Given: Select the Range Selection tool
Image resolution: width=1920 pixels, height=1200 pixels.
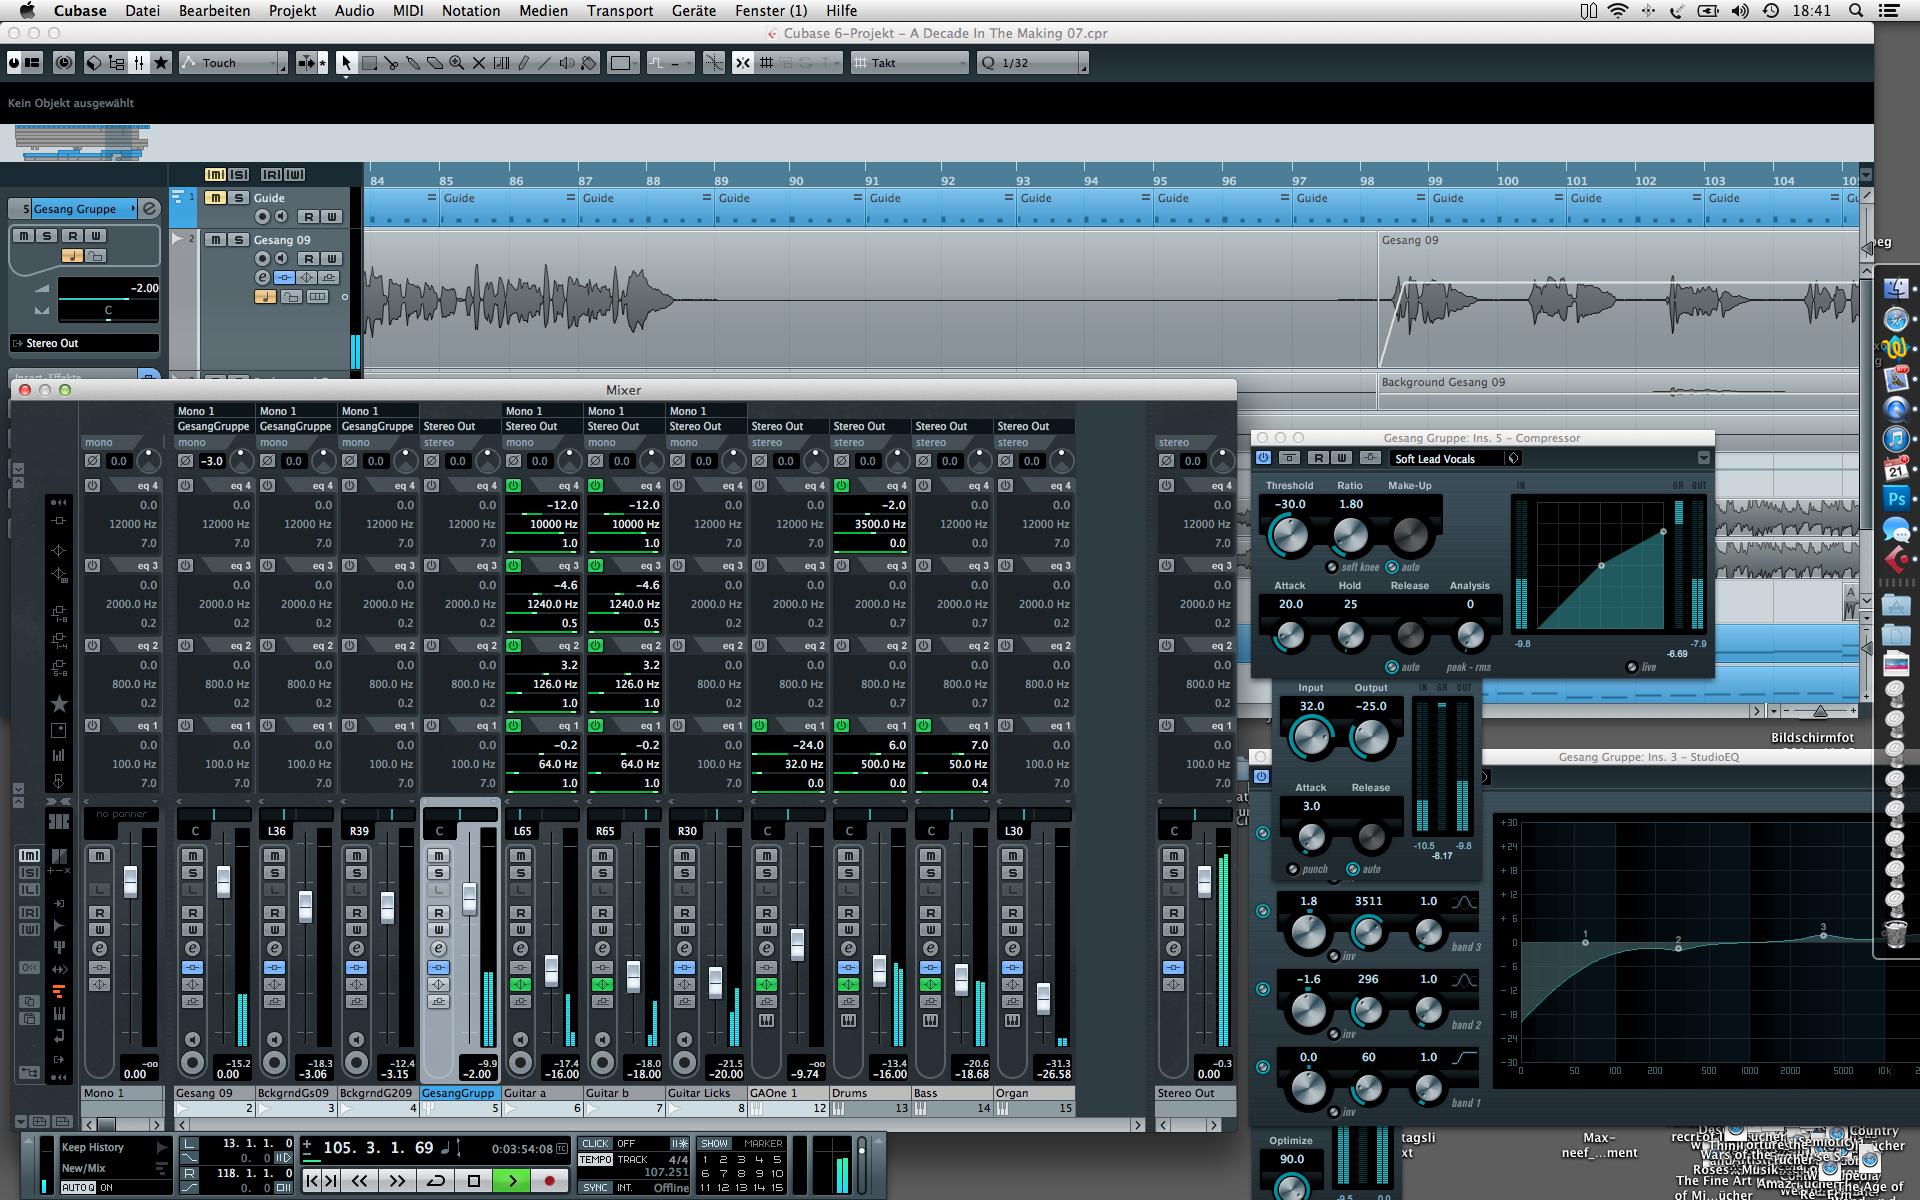Looking at the screenshot, I should [x=369, y=63].
